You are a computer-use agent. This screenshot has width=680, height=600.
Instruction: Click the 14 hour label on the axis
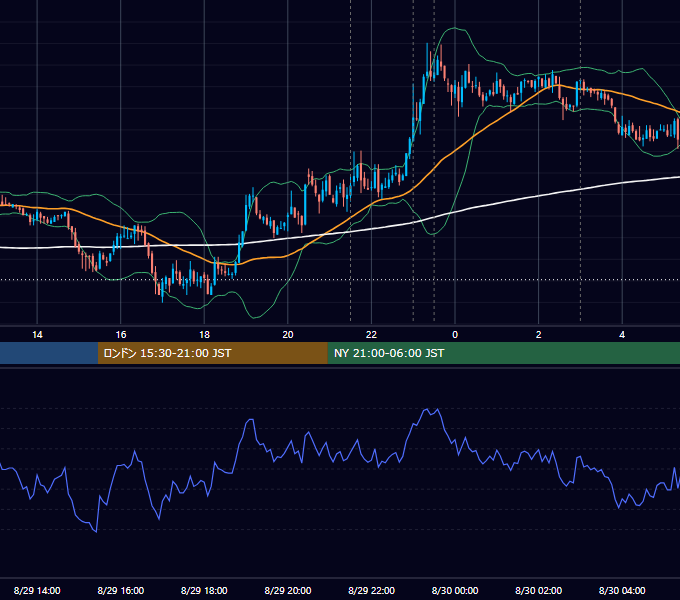click(37, 335)
